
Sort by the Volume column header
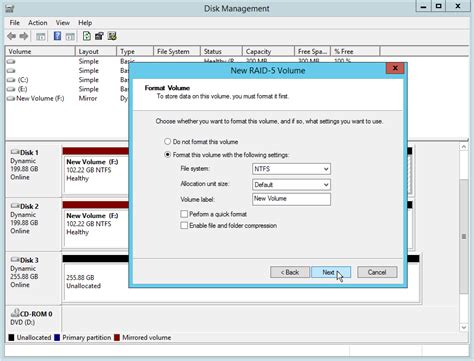coord(40,51)
